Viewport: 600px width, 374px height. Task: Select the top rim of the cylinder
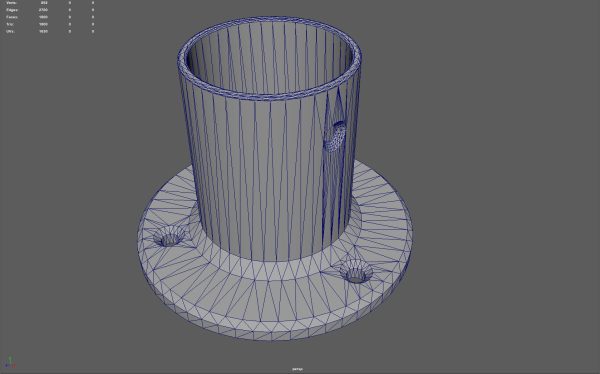[x=269, y=58]
